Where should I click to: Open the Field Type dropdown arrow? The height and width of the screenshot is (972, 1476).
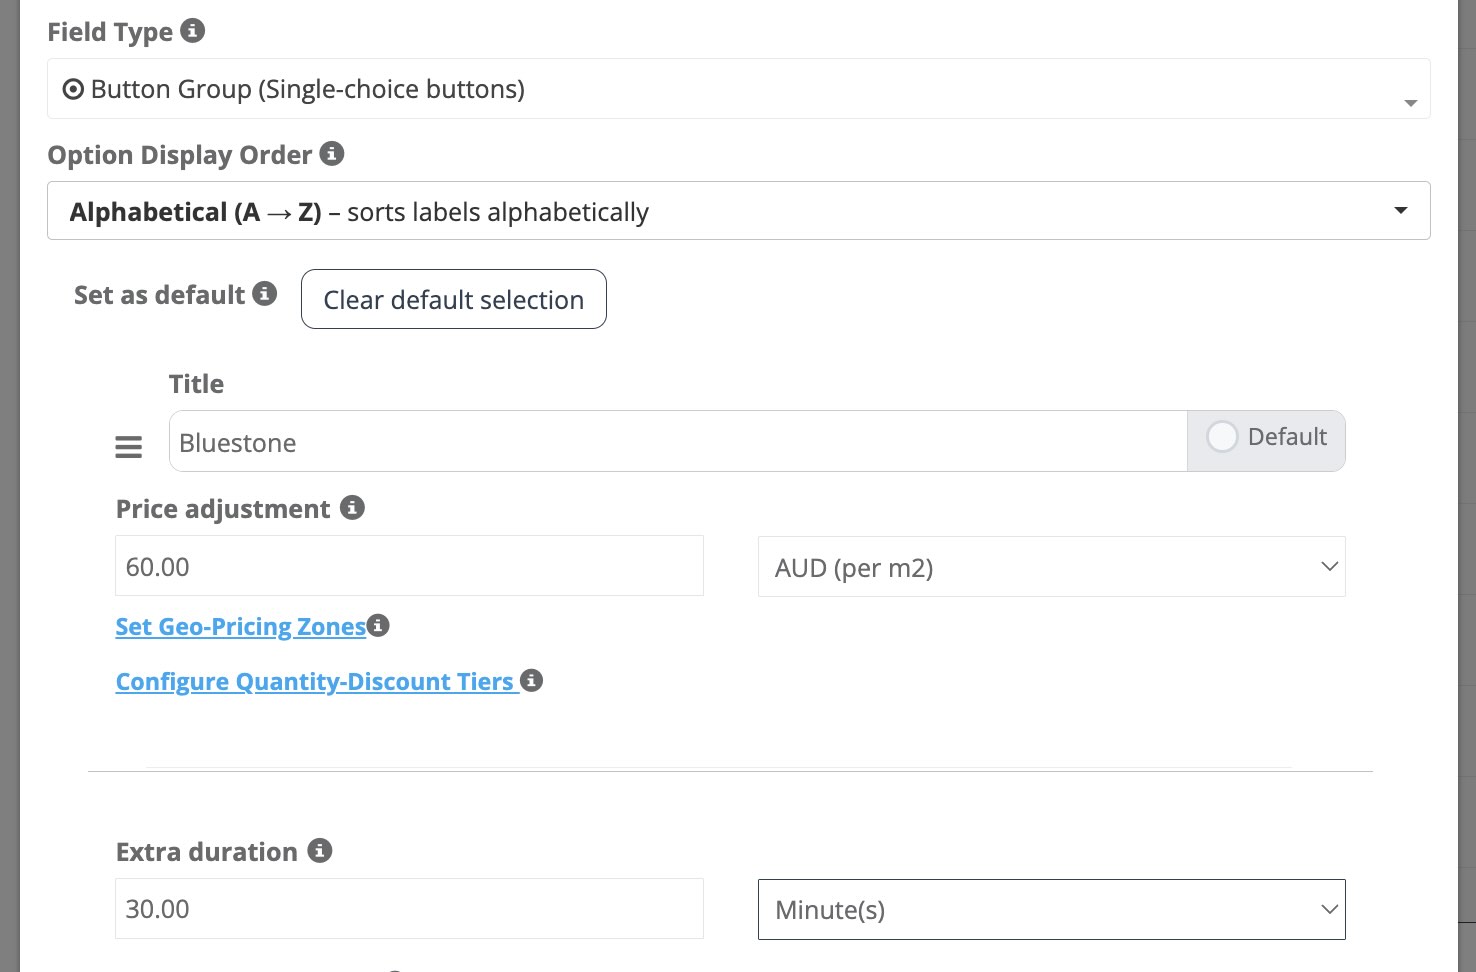pos(1410,103)
